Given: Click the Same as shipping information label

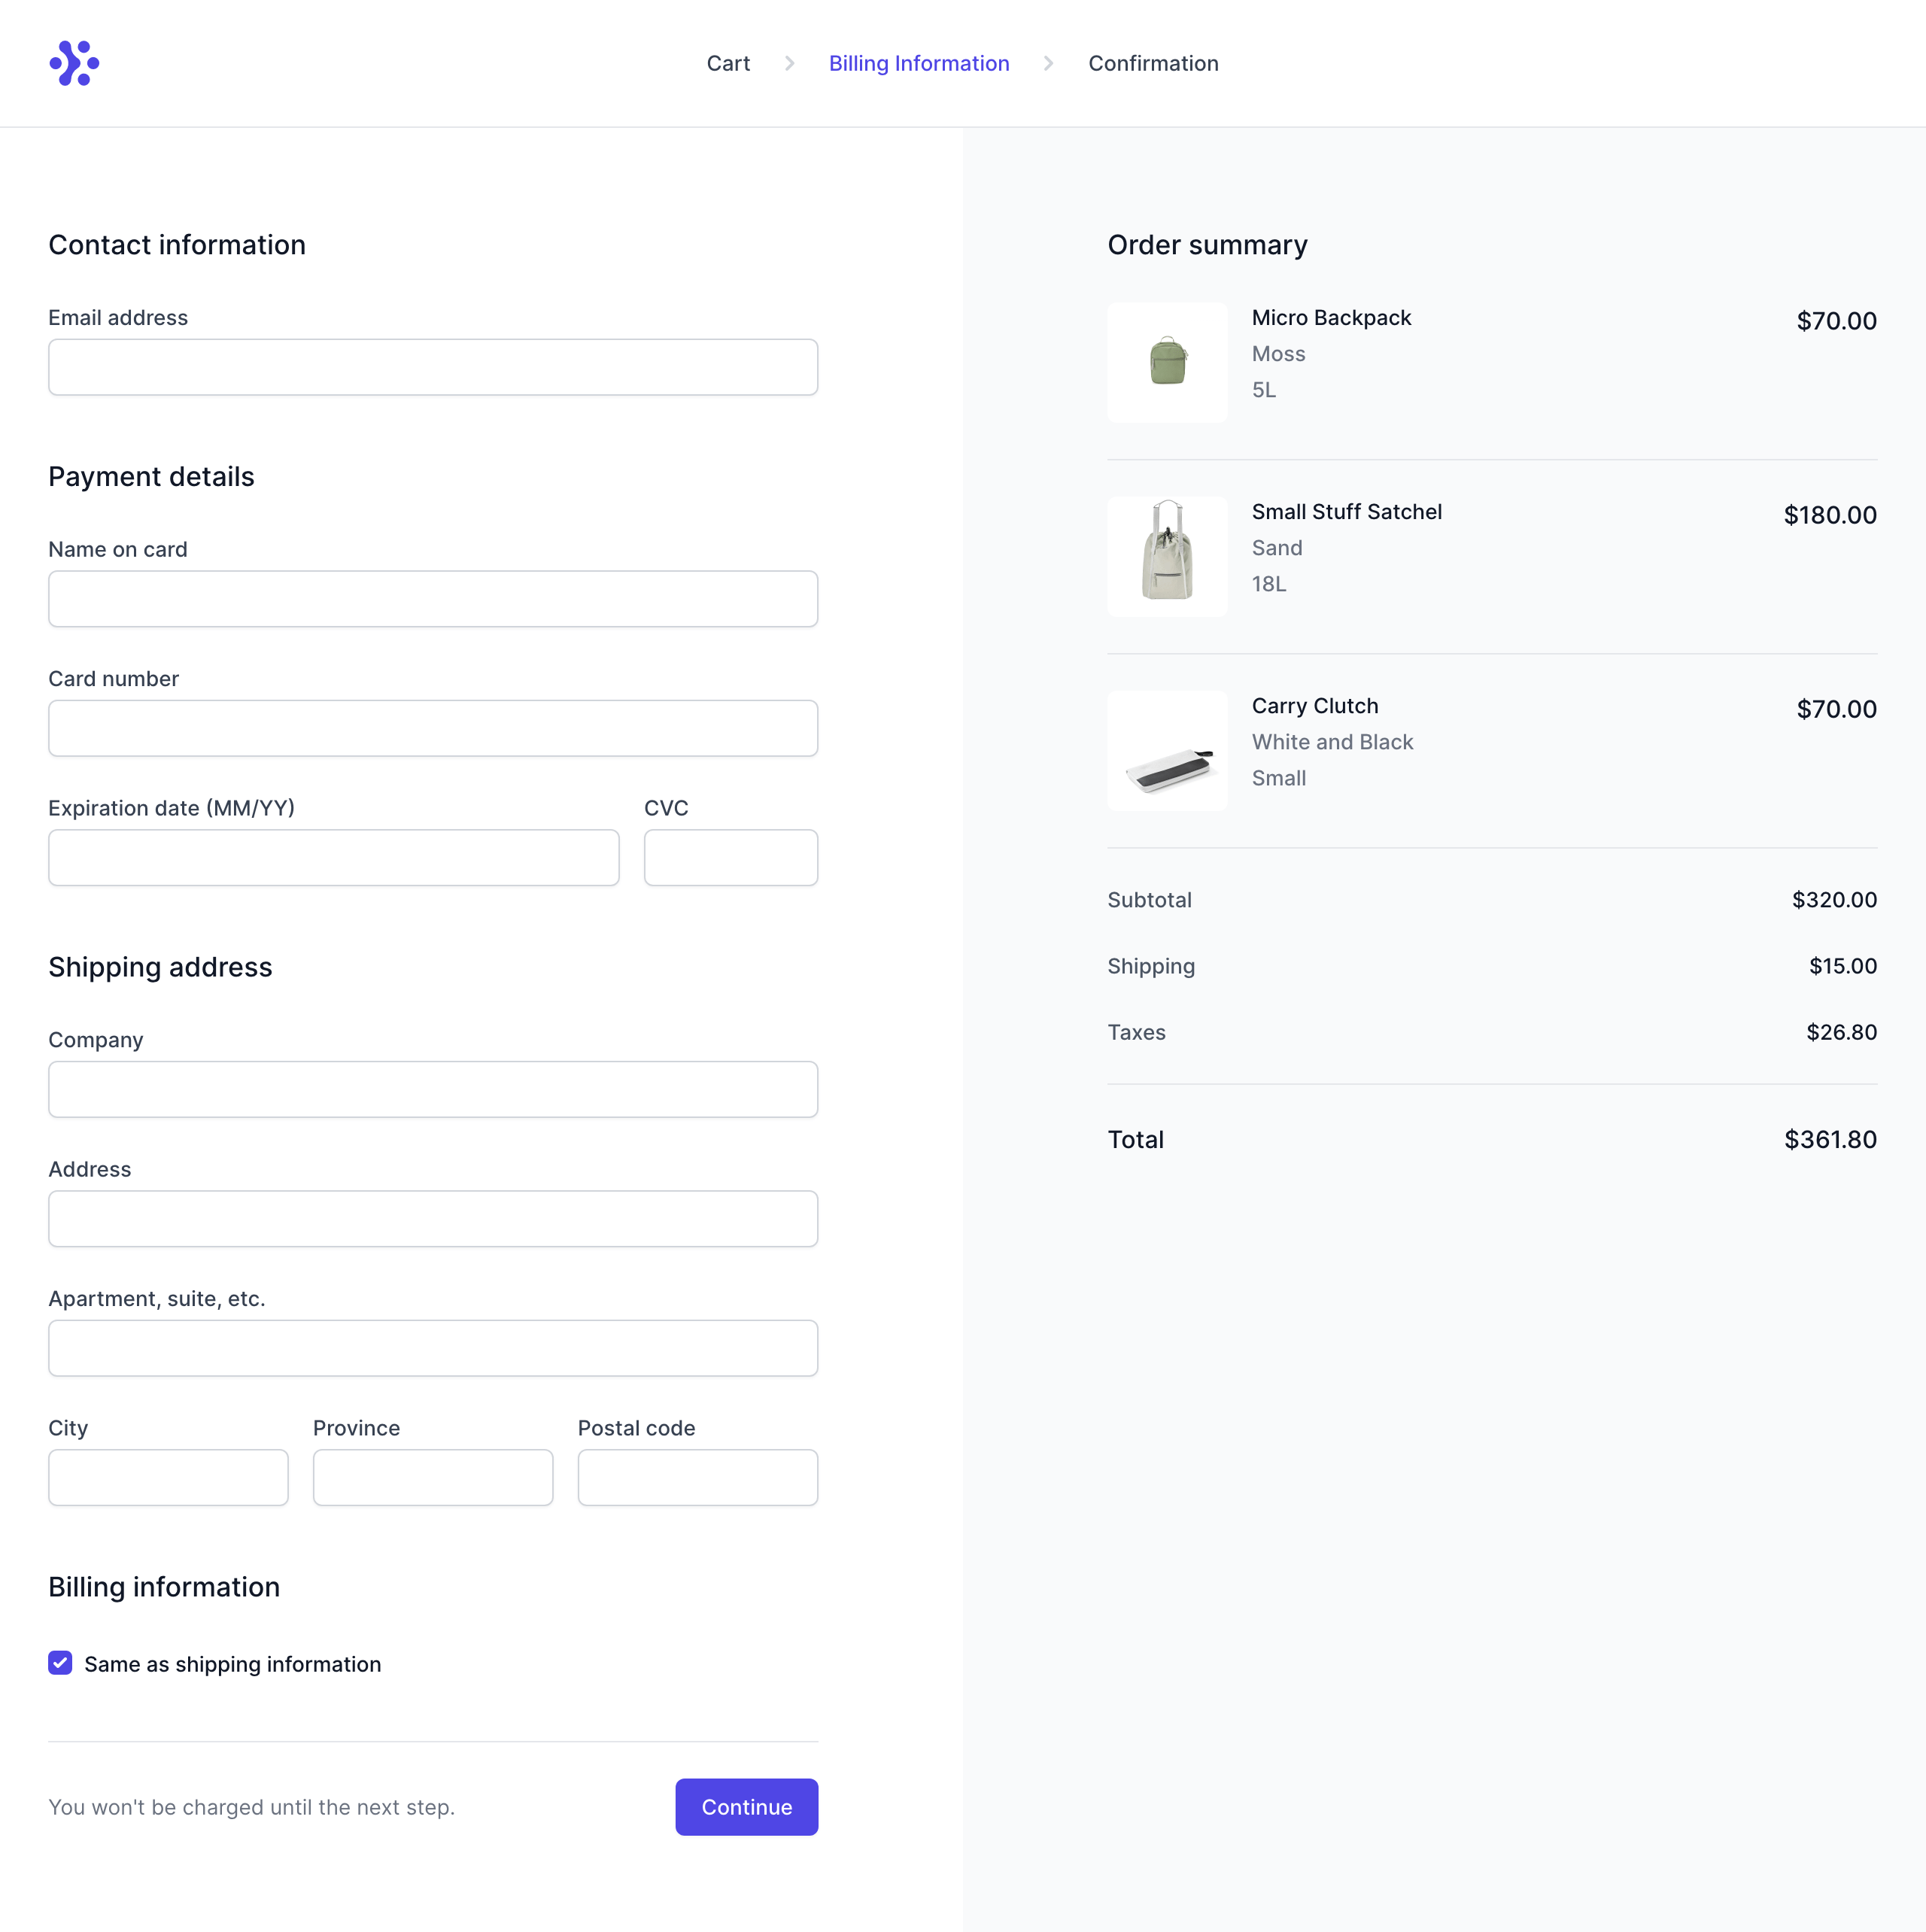Looking at the screenshot, I should [232, 1664].
